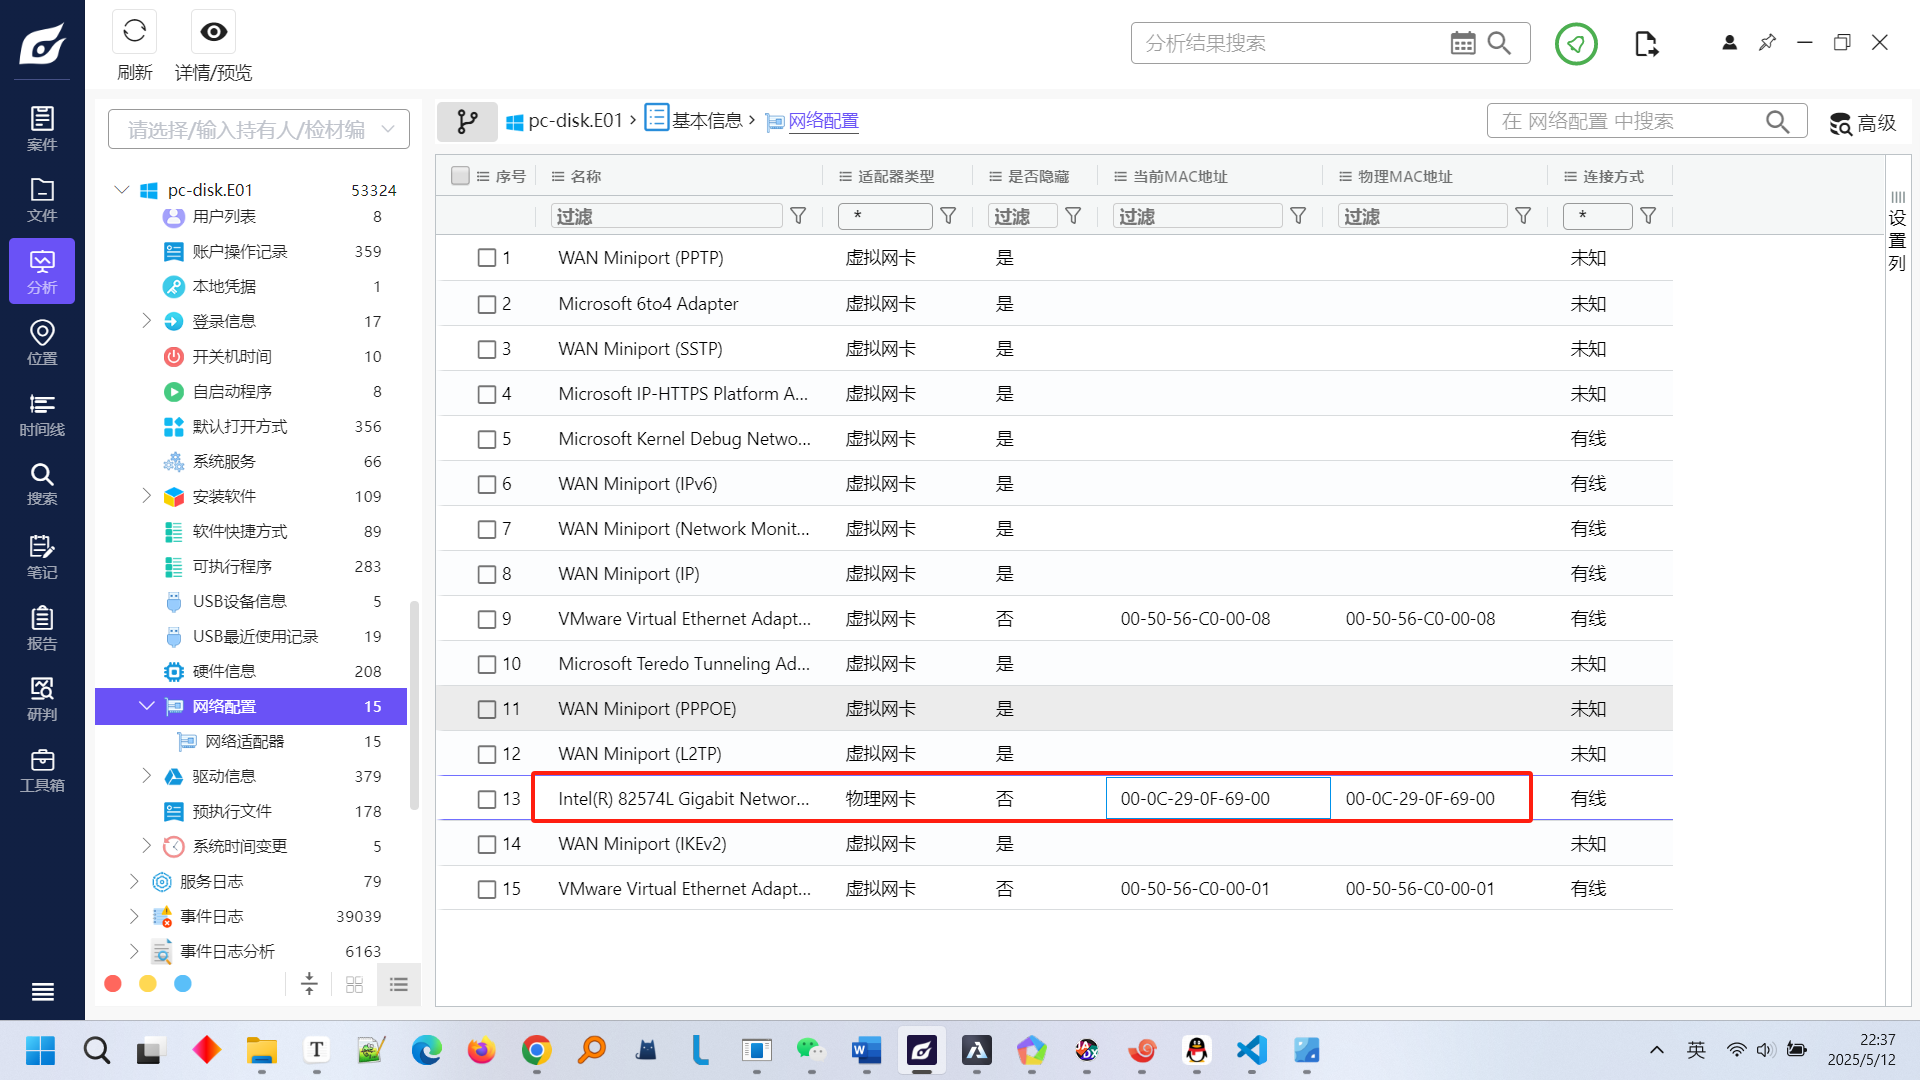Sort by 当前MAC地址 column header

[x=1180, y=176]
